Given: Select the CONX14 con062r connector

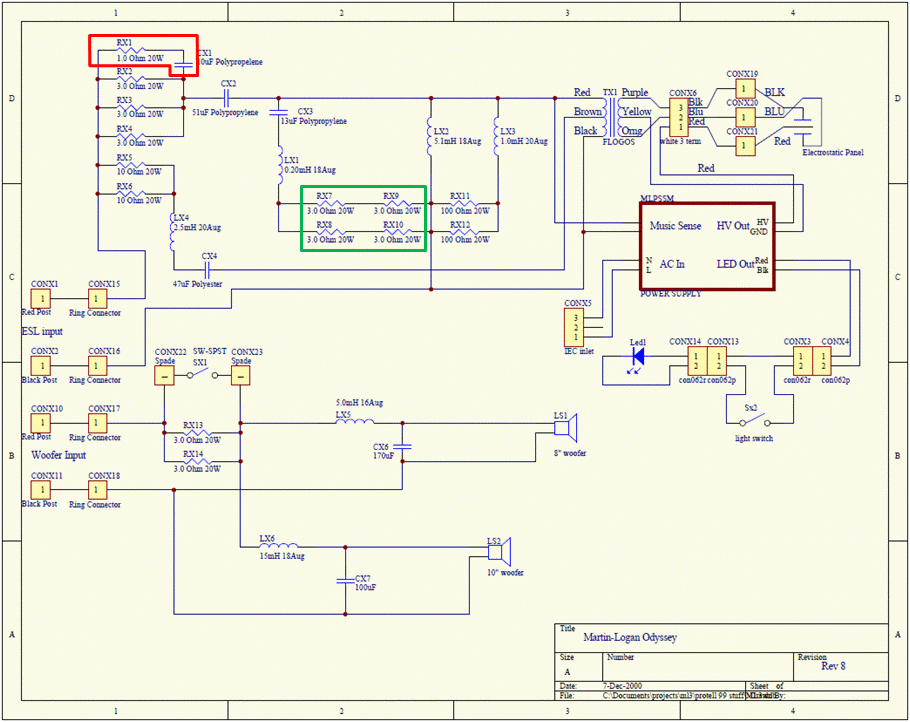Looking at the screenshot, I should pos(696,362).
